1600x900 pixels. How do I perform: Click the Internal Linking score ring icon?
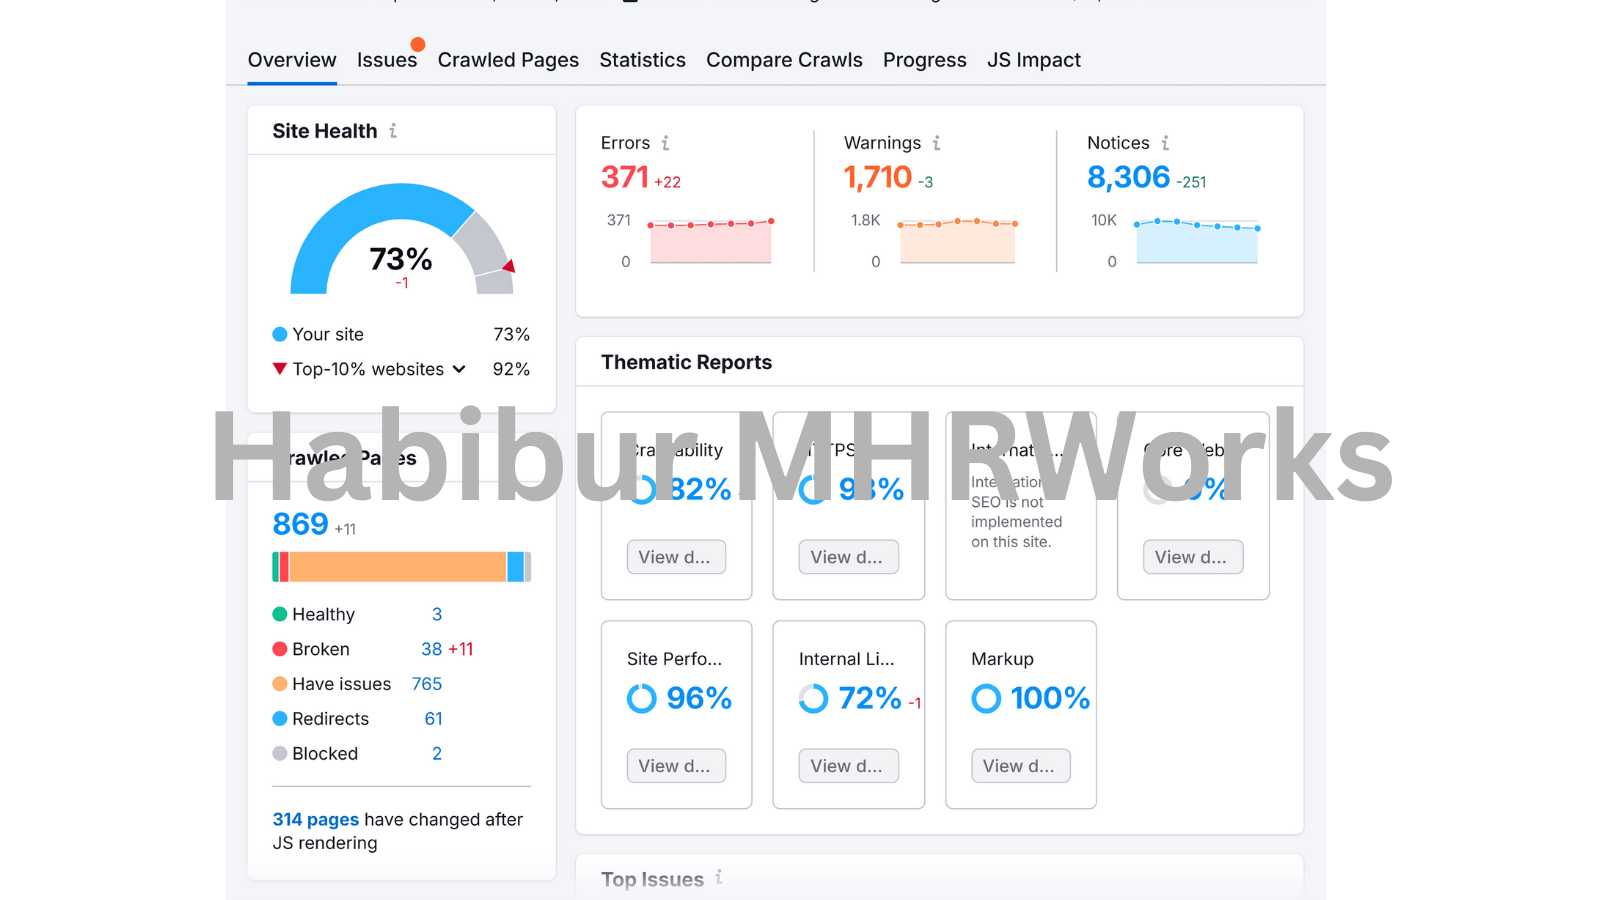point(813,698)
